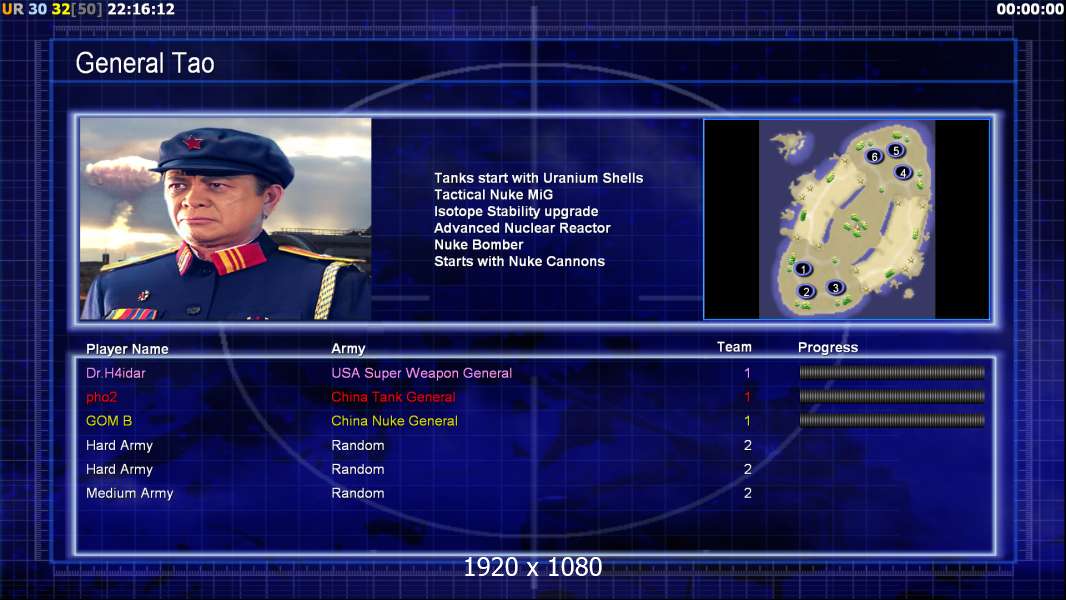Click the GOM B loading progress bar

tap(892, 421)
